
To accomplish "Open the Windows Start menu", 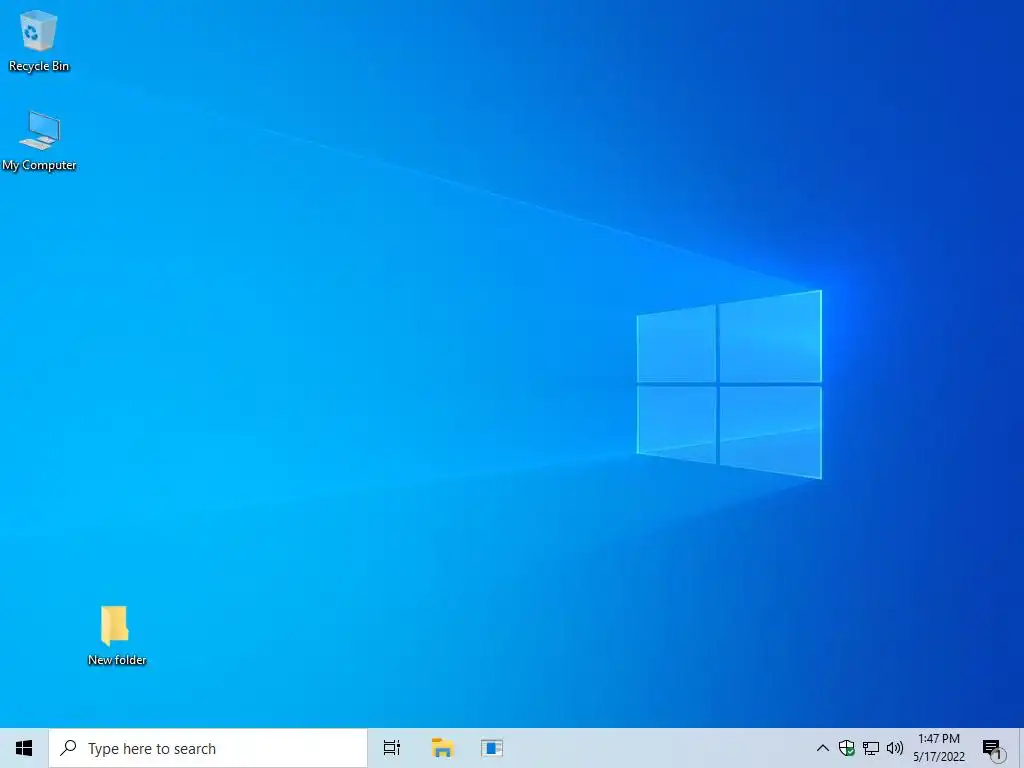I will pos(24,748).
